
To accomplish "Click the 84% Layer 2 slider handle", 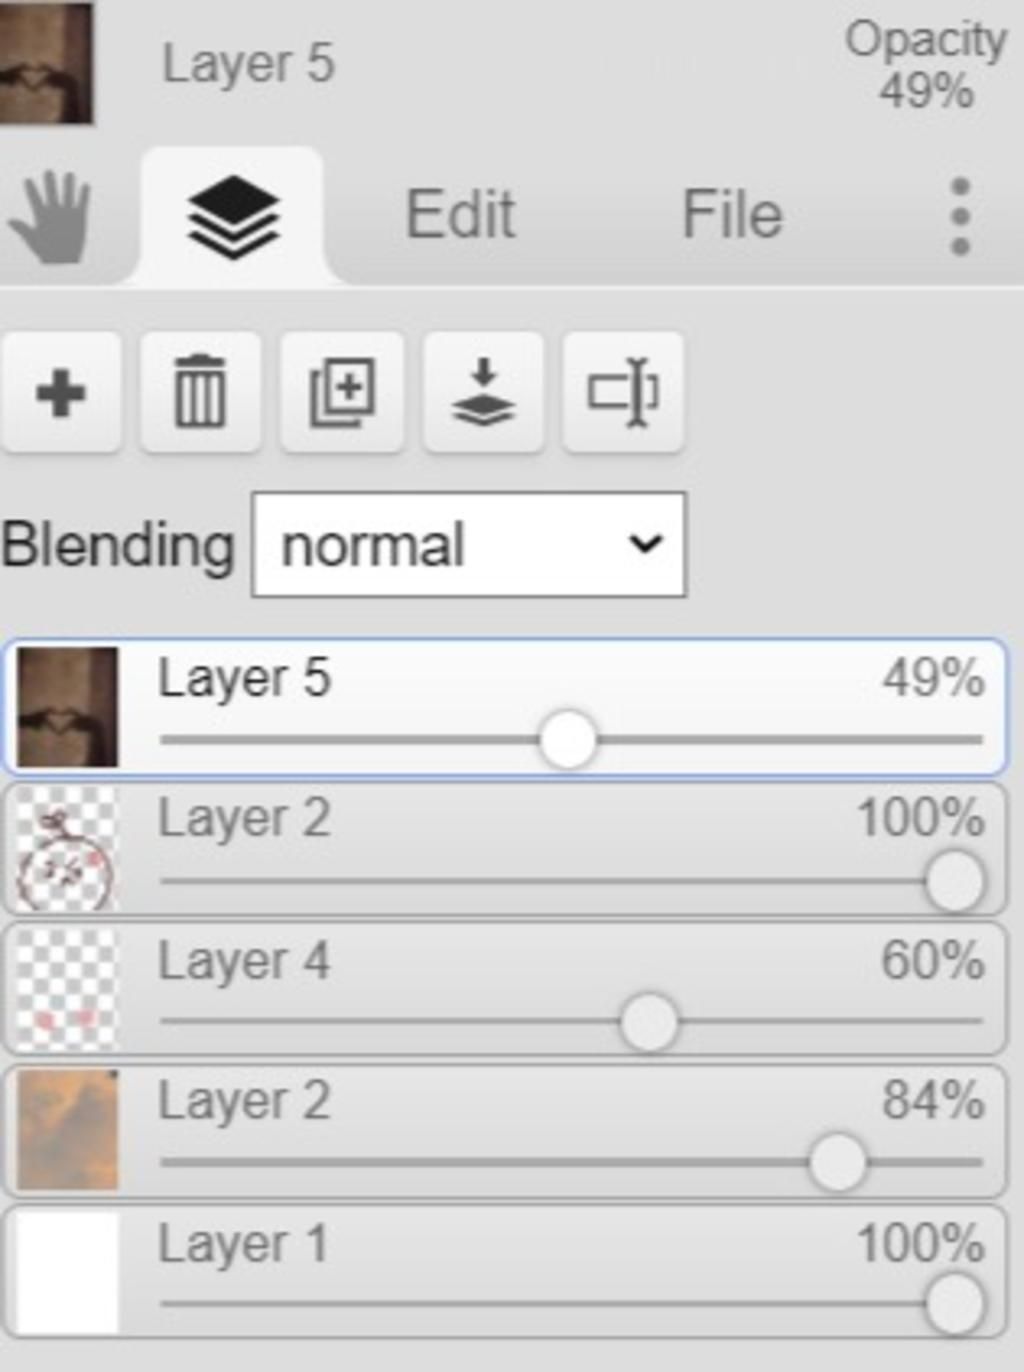I will tap(837, 1162).
